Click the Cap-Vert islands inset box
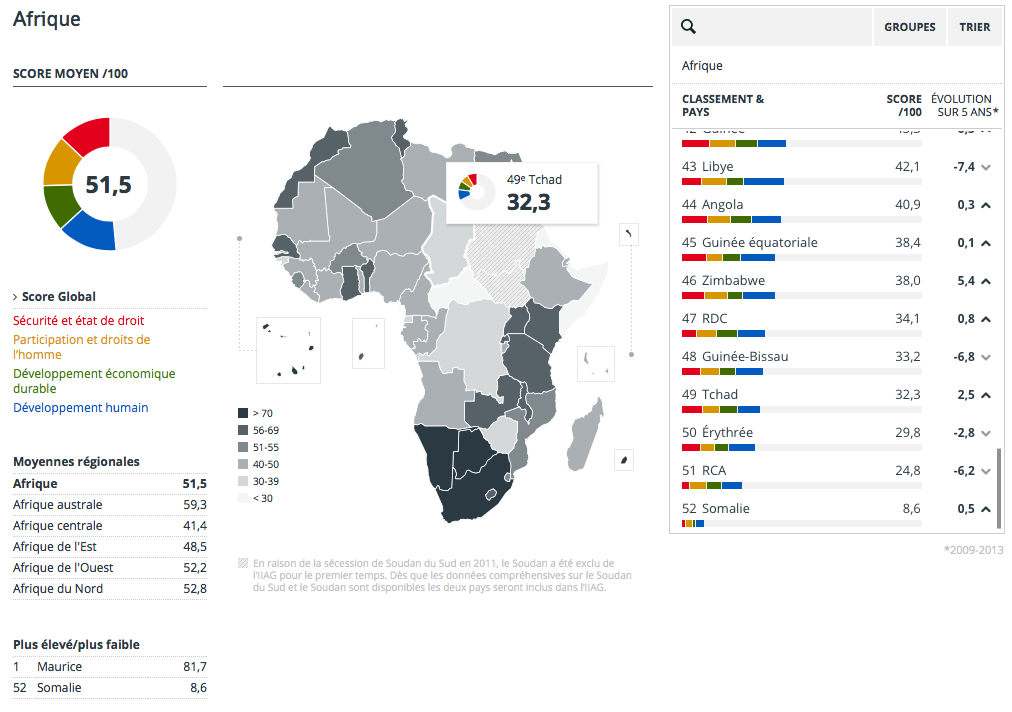 pyautogui.click(x=288, y=350)
